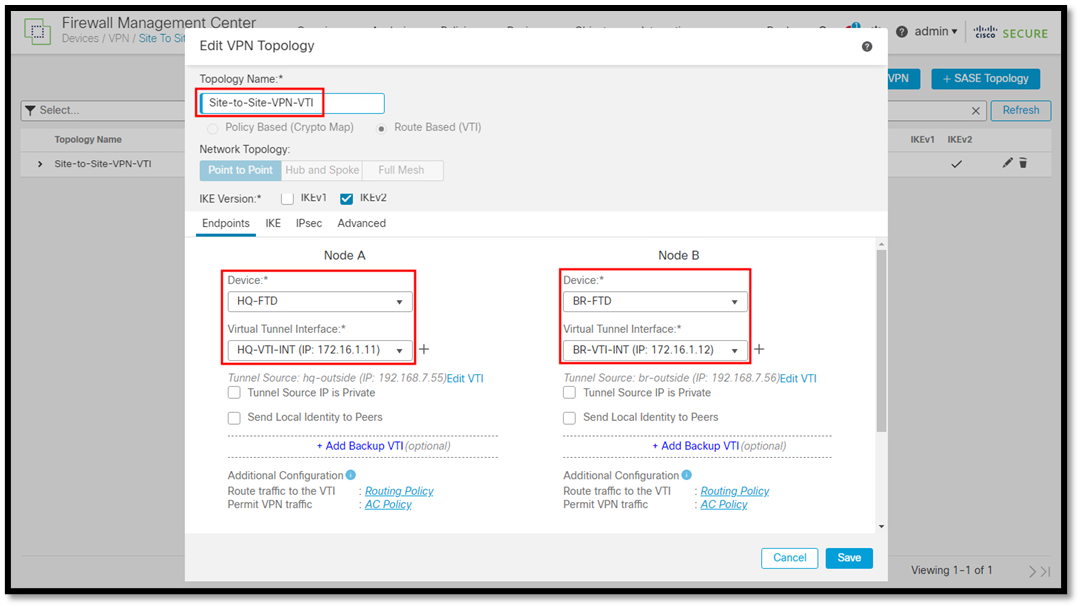1080x607 pixels.
Task: Click the Site To Site breadcrumb link
Action: tap(162, 39)
